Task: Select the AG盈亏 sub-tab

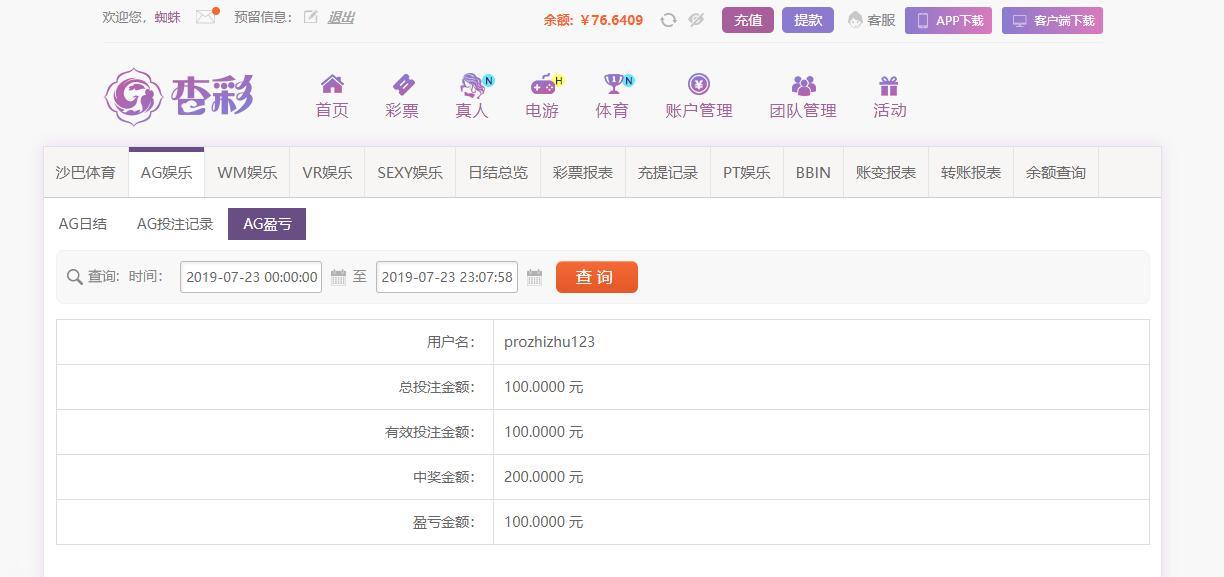Action: point(267,224)
